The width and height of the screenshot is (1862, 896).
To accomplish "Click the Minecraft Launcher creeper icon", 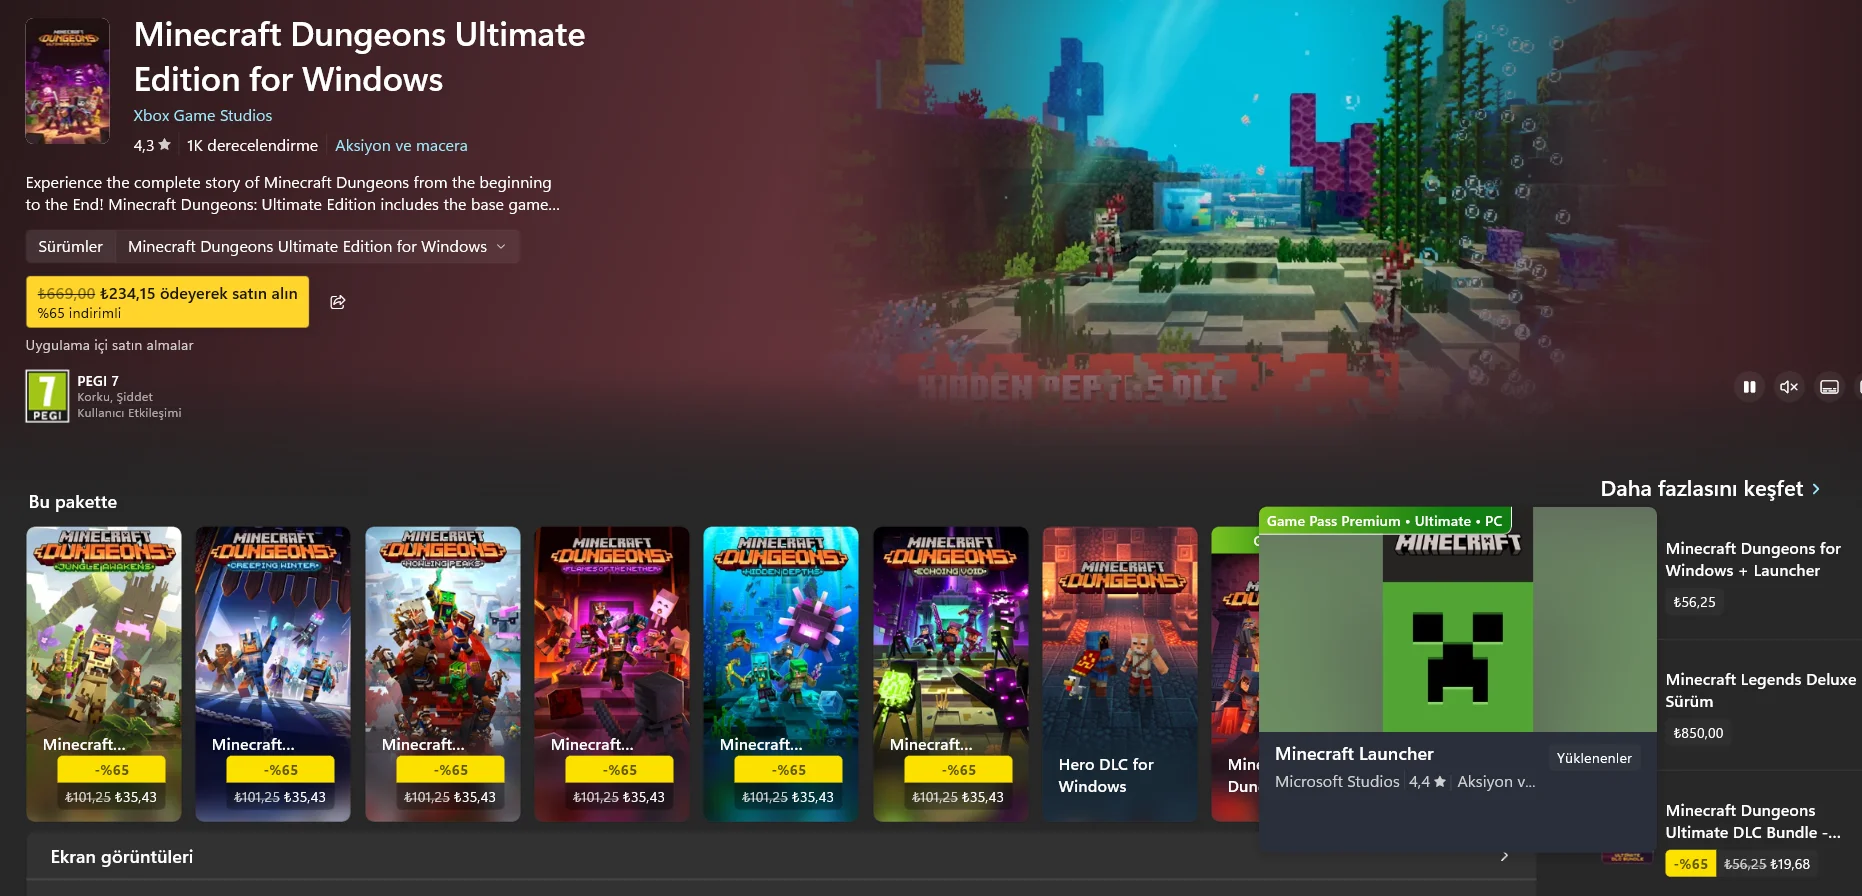I will click(x=1458, y=631).
